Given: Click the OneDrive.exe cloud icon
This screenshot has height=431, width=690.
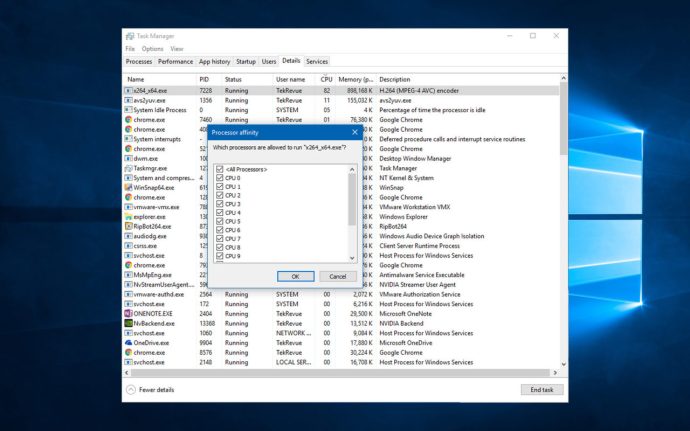Looking at the screenshot, I should (x=128, y=343).
